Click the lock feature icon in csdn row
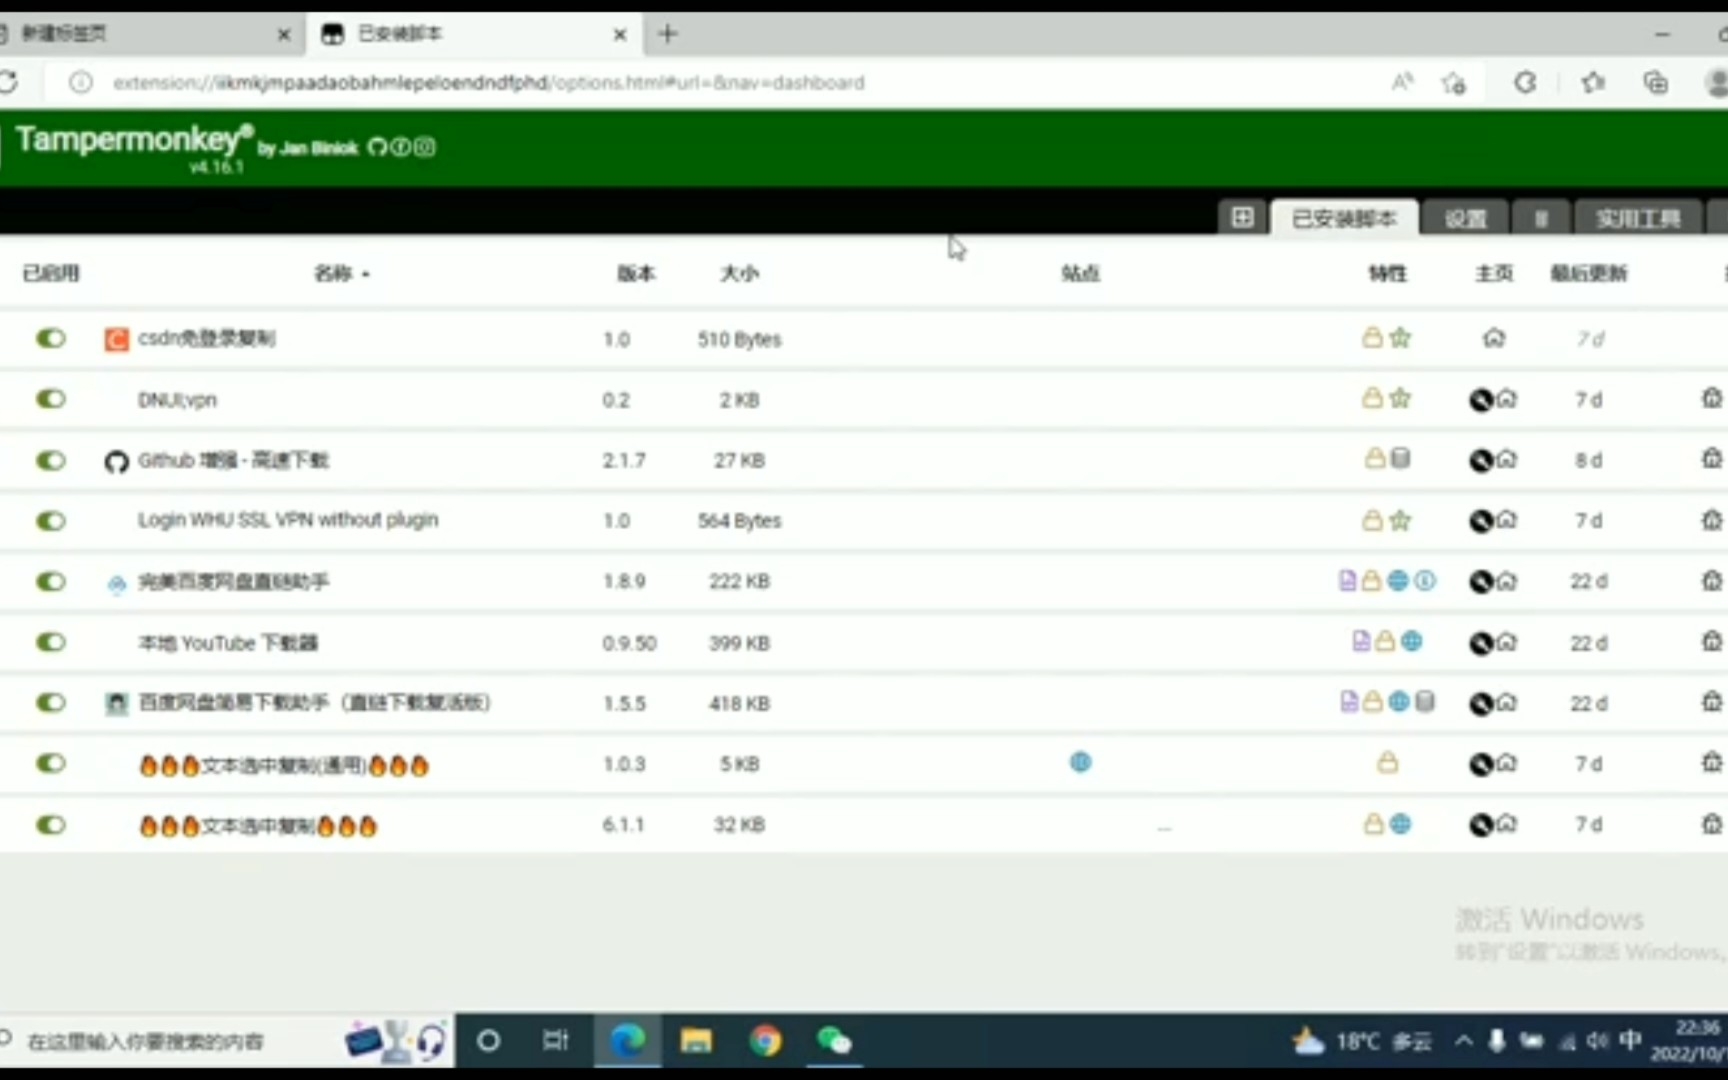 (1373, 337)
